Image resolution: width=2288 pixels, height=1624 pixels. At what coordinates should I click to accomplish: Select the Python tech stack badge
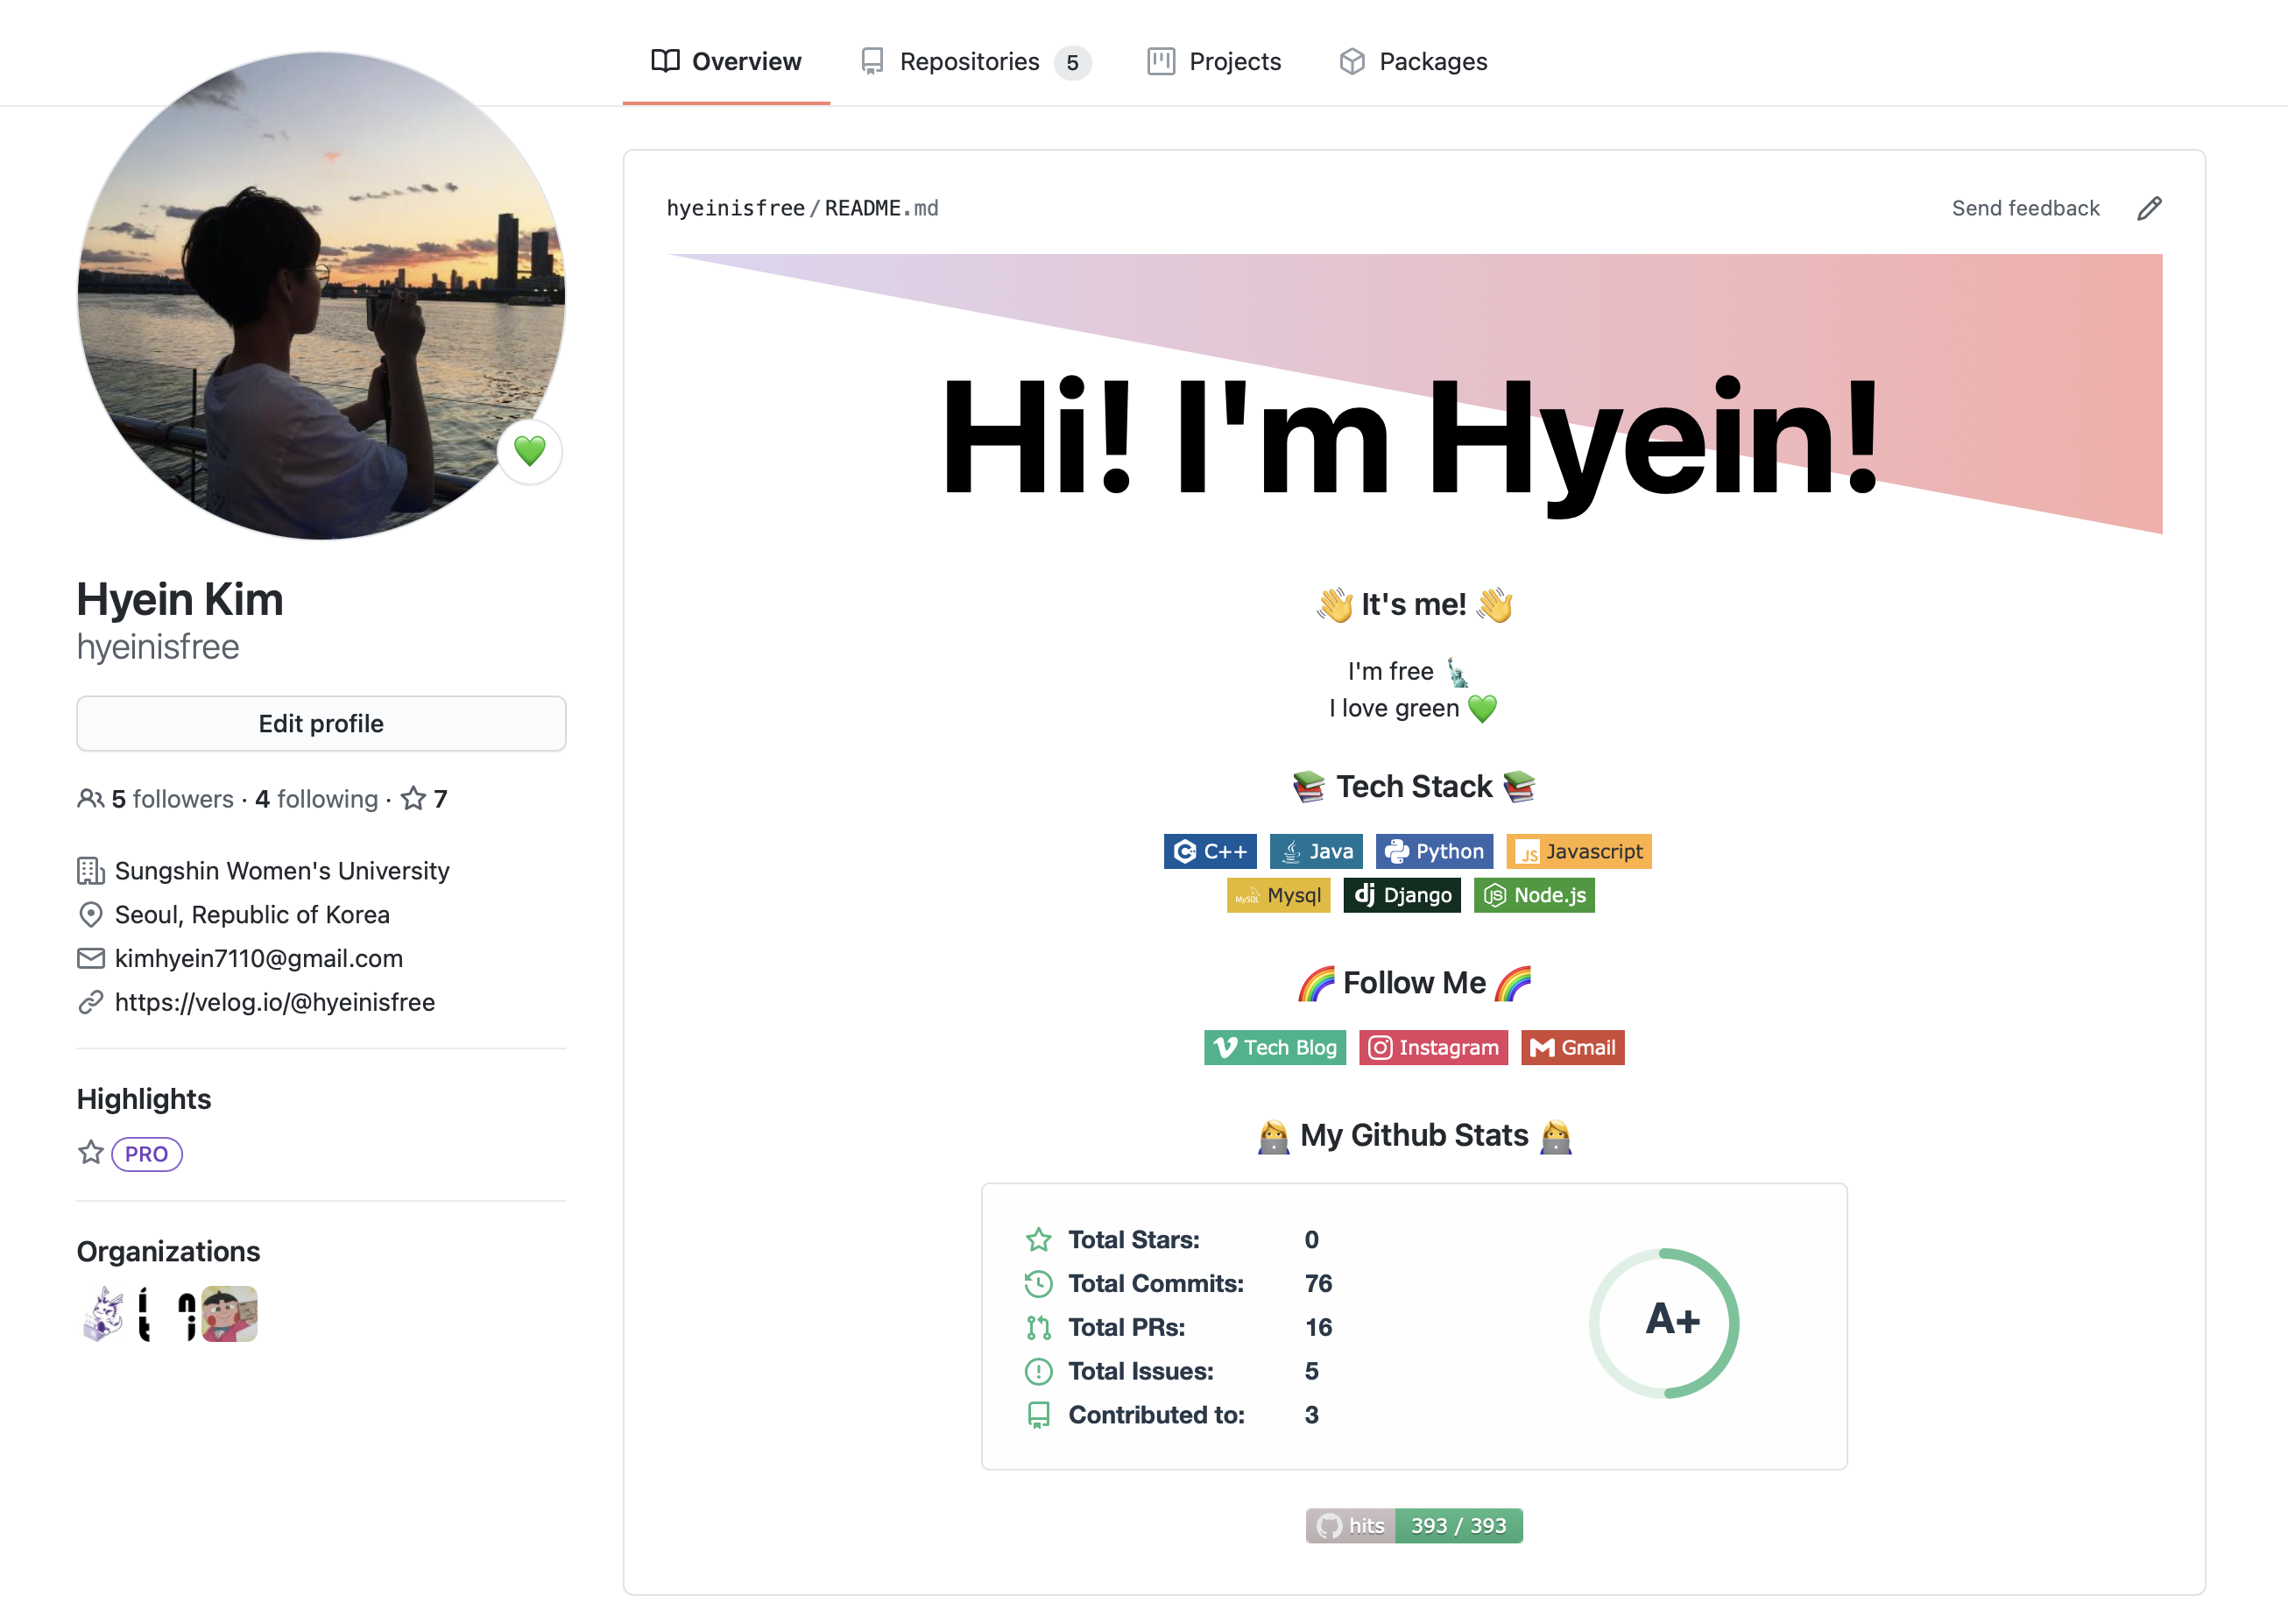pyautogui.click(x=1434, y=851)
